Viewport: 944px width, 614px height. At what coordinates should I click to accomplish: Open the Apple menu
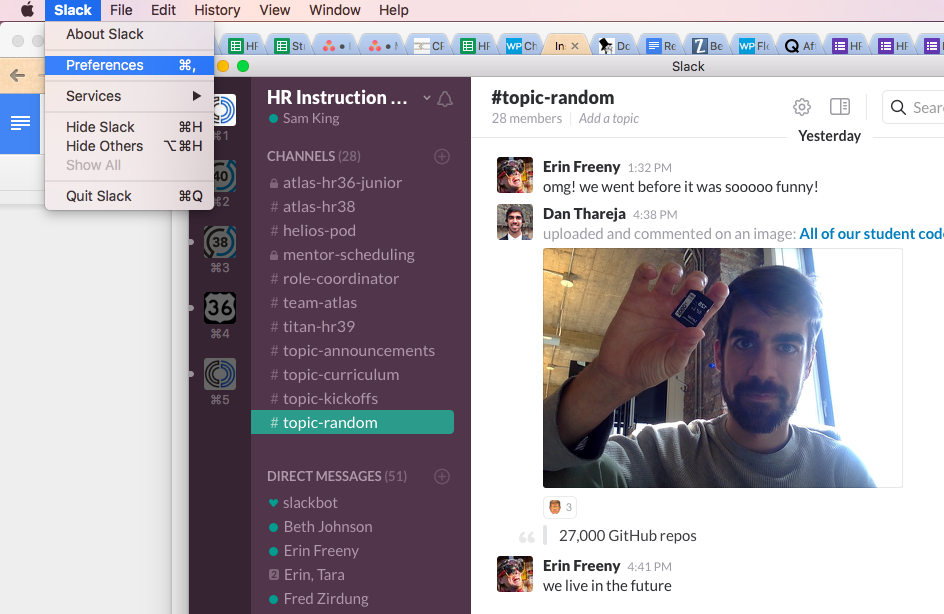point(27,10)
